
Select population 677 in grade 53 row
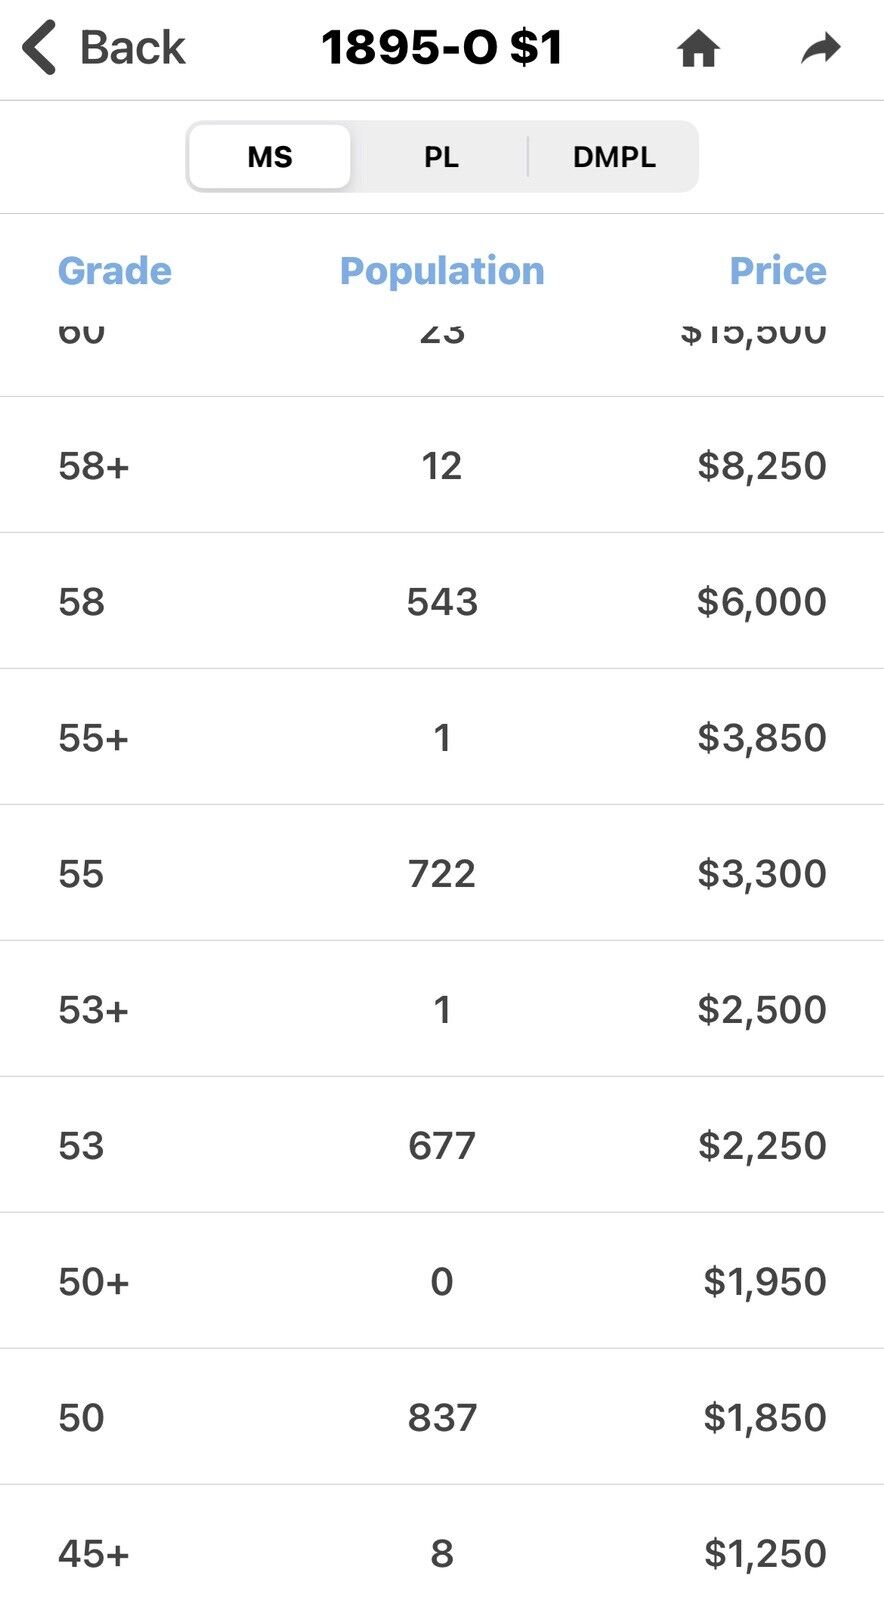pyautogui.click(x=442, y=1146)
